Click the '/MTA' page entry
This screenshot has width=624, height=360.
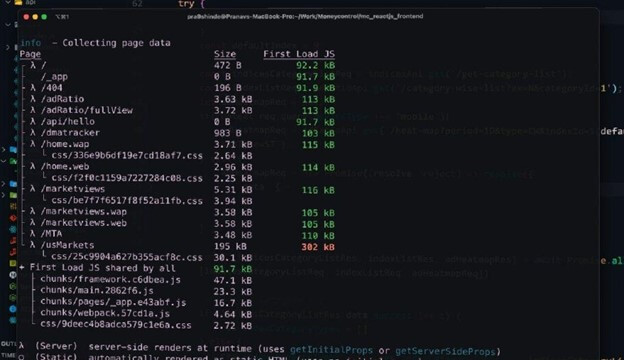tap(51, 234)
